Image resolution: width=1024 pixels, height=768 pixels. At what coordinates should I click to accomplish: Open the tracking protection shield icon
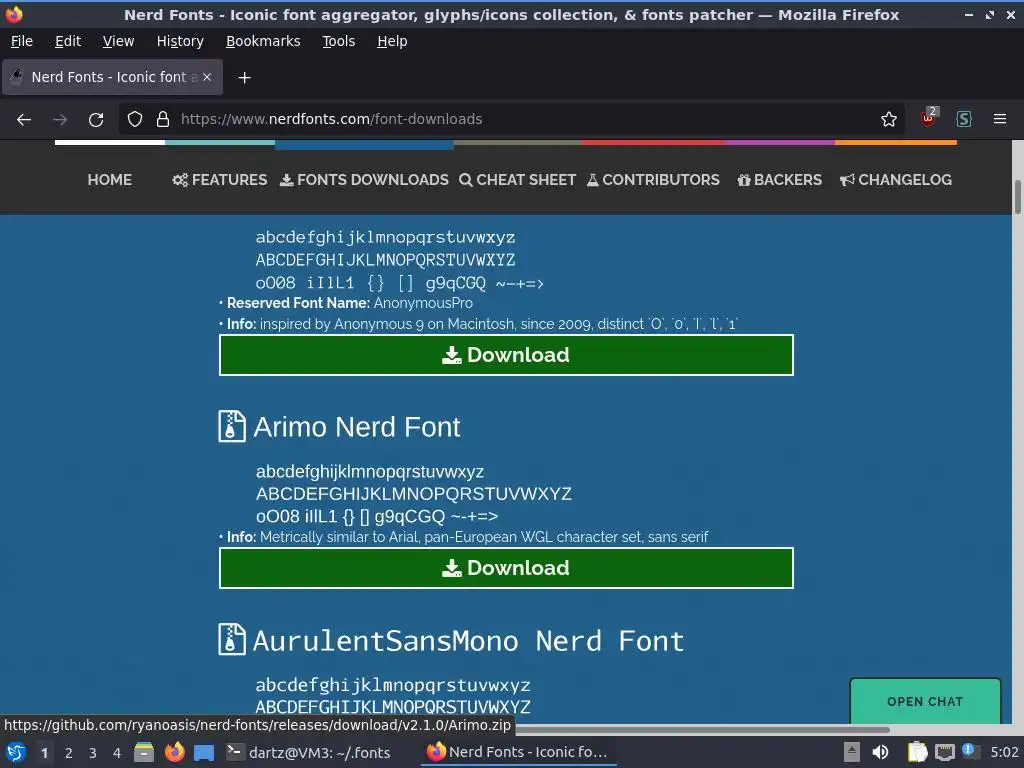(135, 119)
